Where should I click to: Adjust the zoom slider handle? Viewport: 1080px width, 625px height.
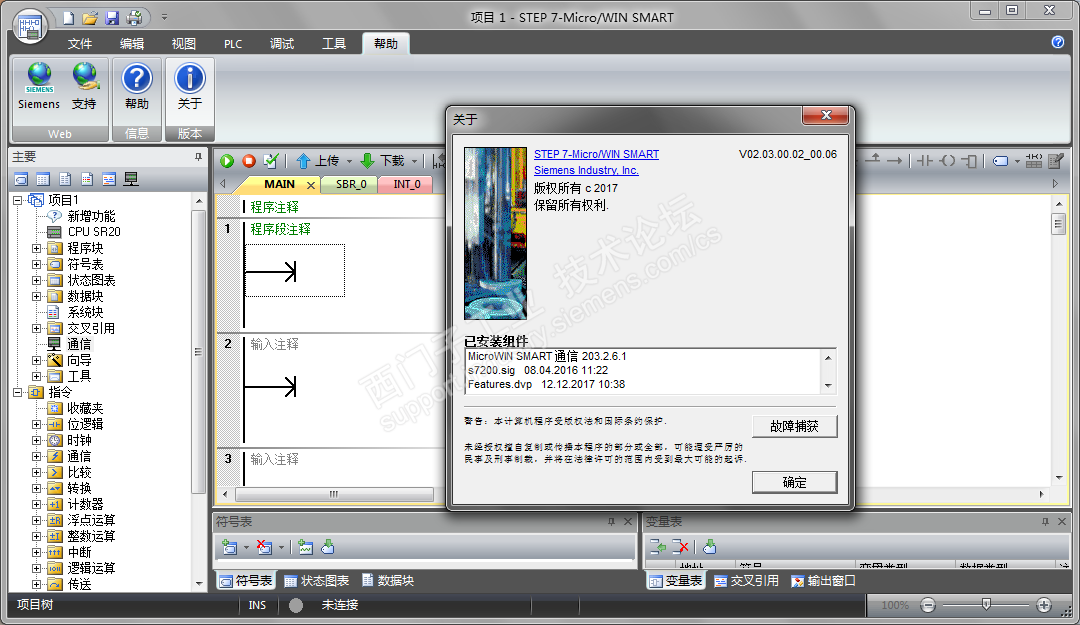986,604
